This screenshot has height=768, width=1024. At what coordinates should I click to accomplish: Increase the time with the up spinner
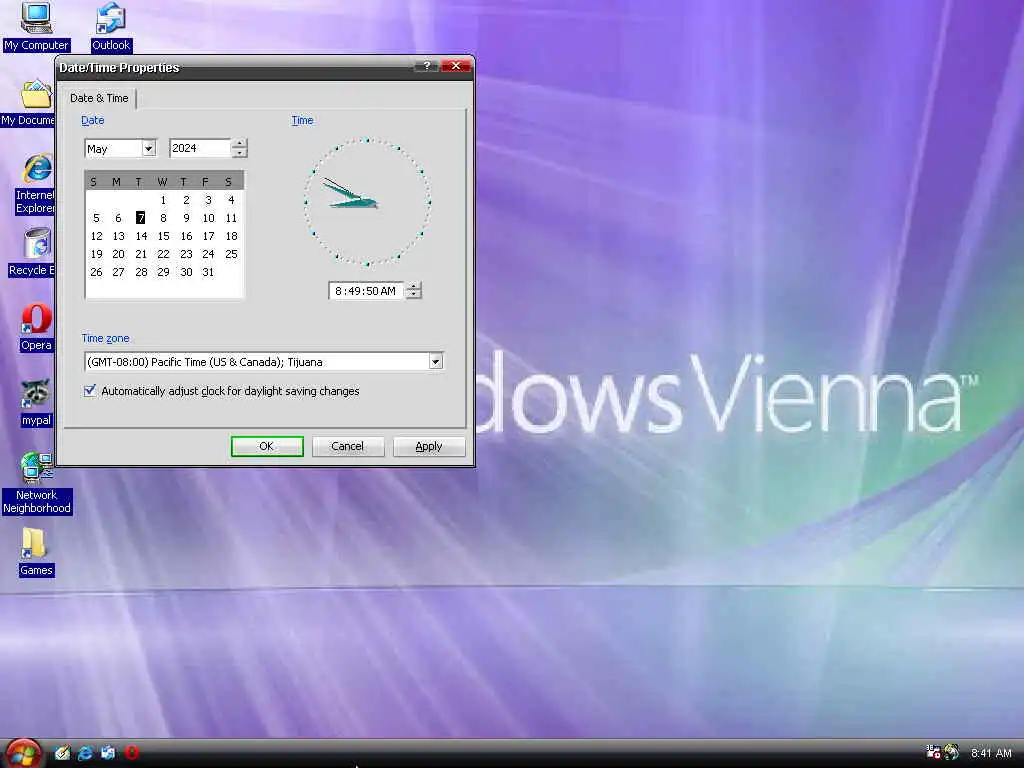pos(414,286)
